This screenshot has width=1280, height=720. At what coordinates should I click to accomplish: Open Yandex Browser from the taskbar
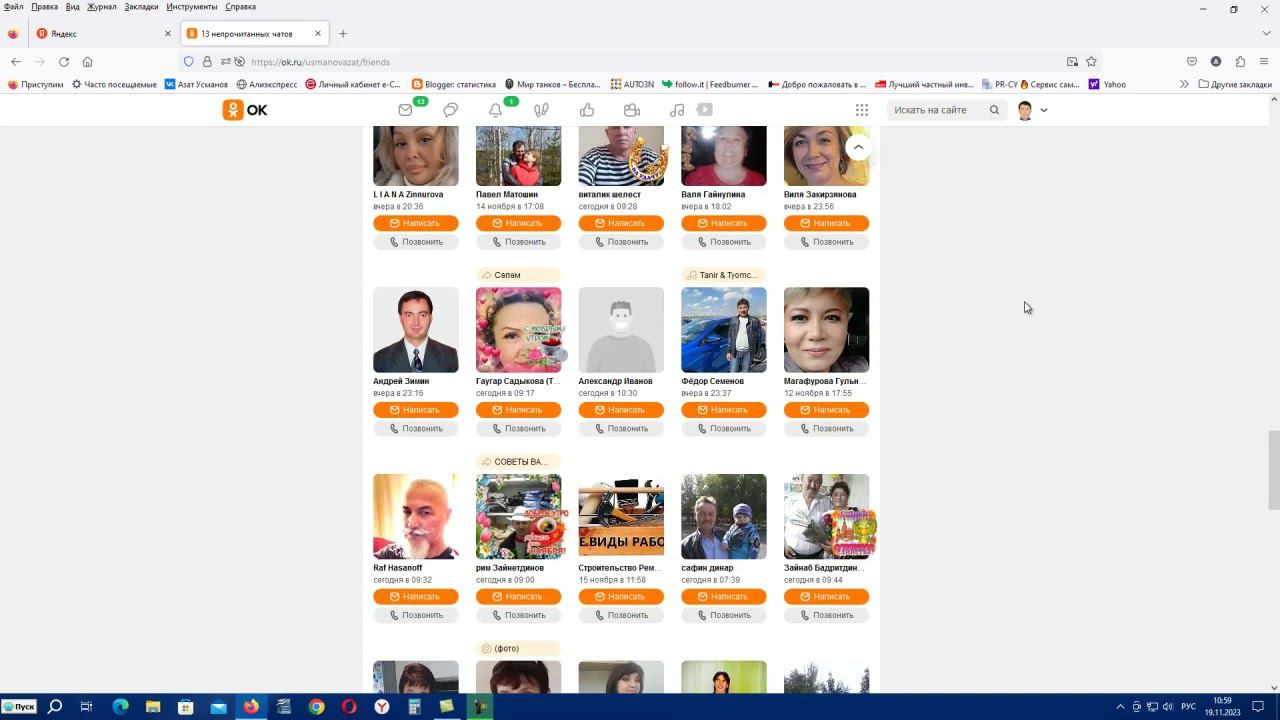click(x=382, y=707)
